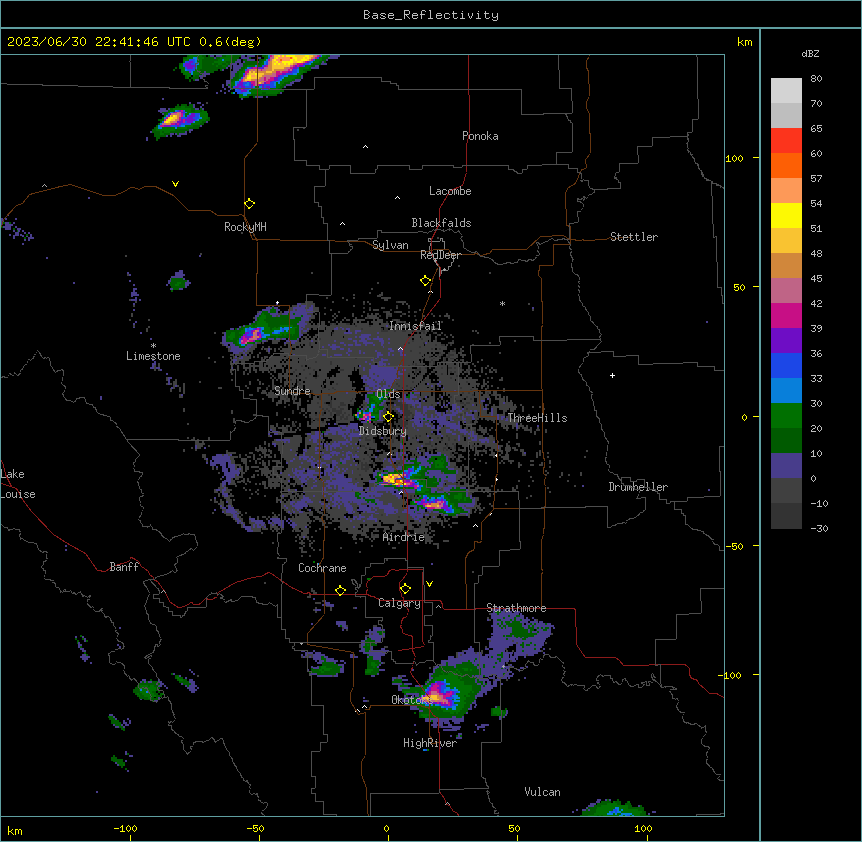Click the -30 value on dBZ scale
The image size is (862, 842).
[x=819, y=528]
